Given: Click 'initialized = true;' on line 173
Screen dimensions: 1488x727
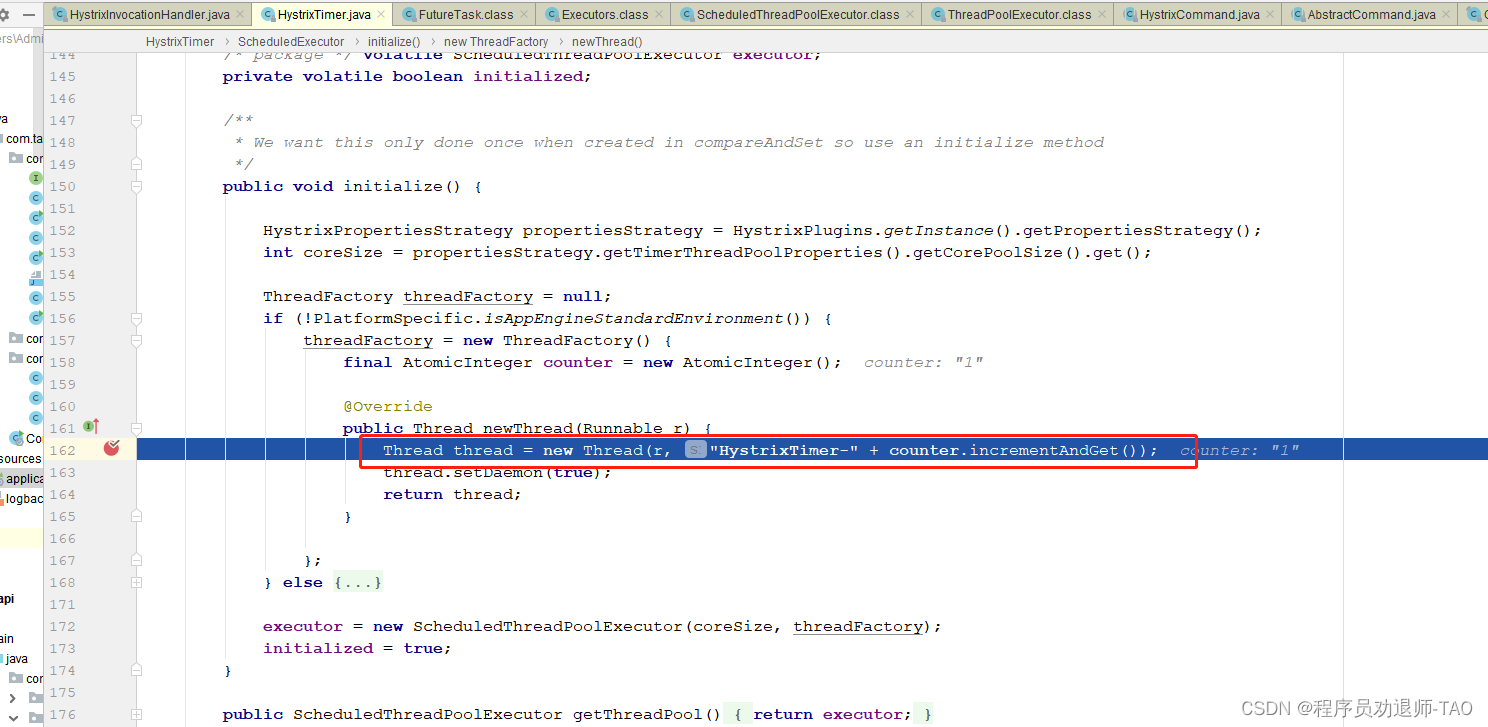Looking at the screenshot, I should pyautogui.click(x=357, y=649).
